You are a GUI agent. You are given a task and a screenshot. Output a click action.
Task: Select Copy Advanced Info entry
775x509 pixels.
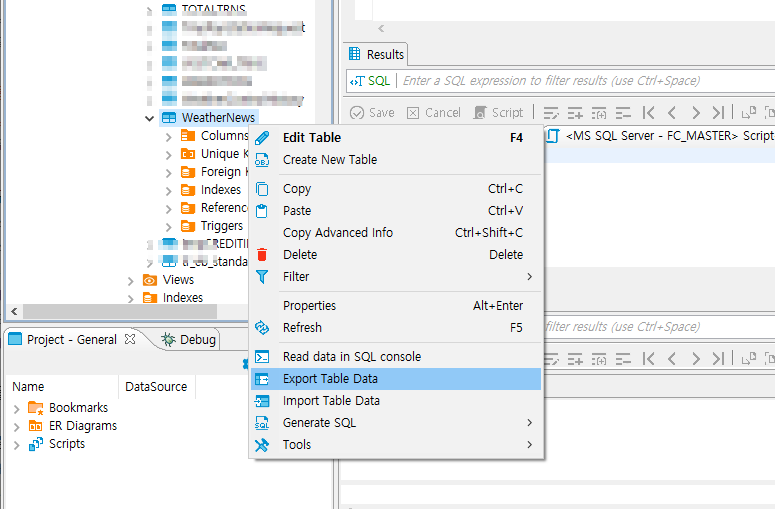[x=396, y=233]
